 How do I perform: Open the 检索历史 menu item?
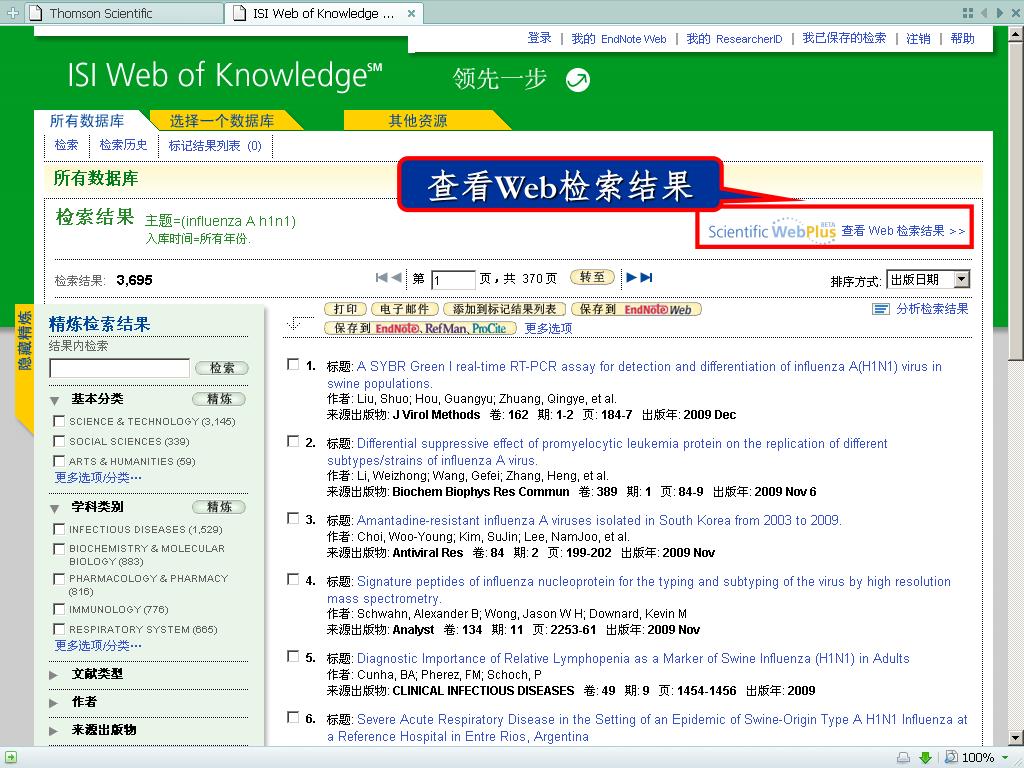click(123, 145)
